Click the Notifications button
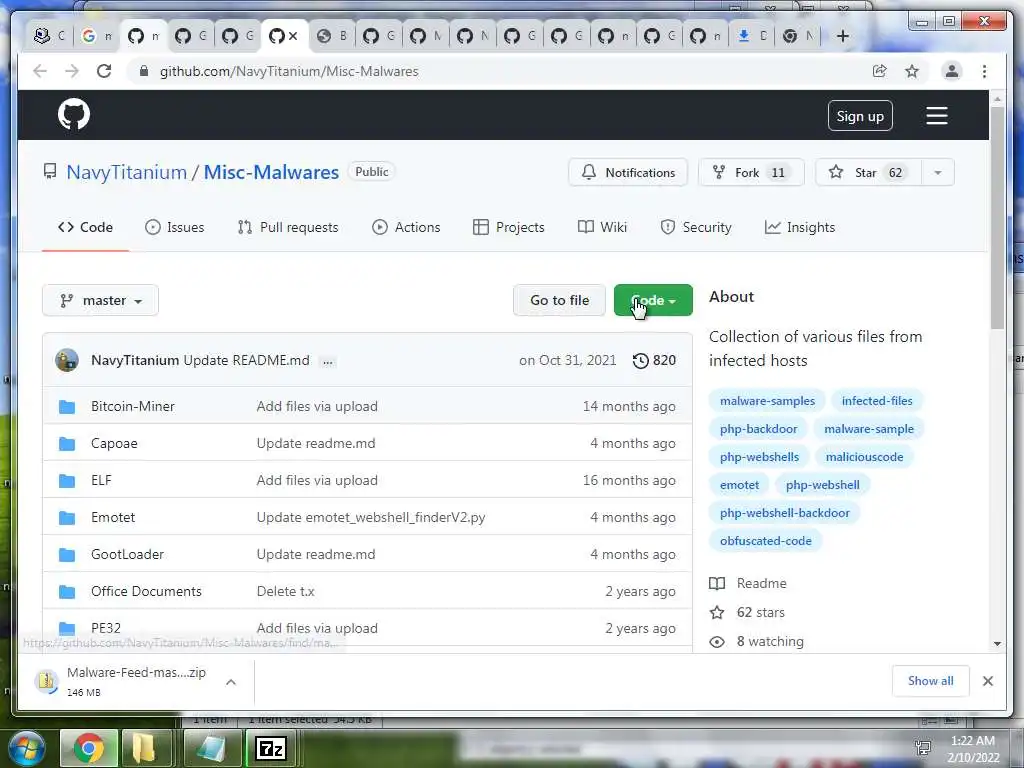 [628, 172]
